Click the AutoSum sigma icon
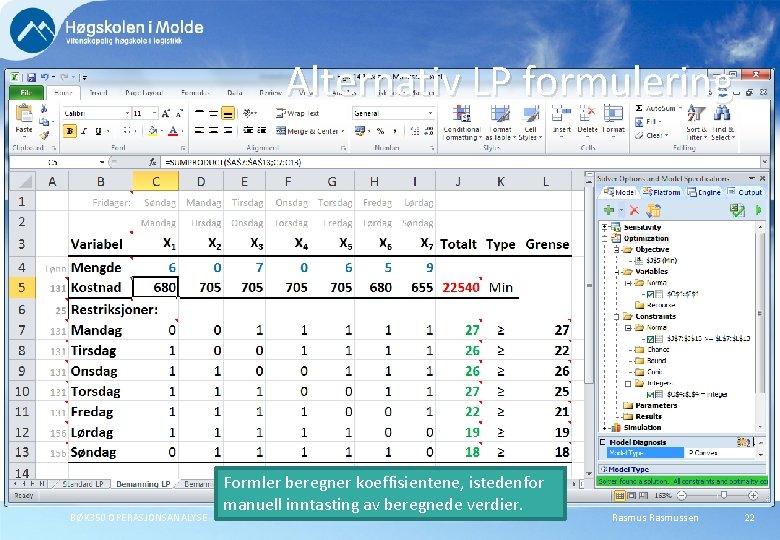This screenshot has width=780, height=540. (639, 108)
